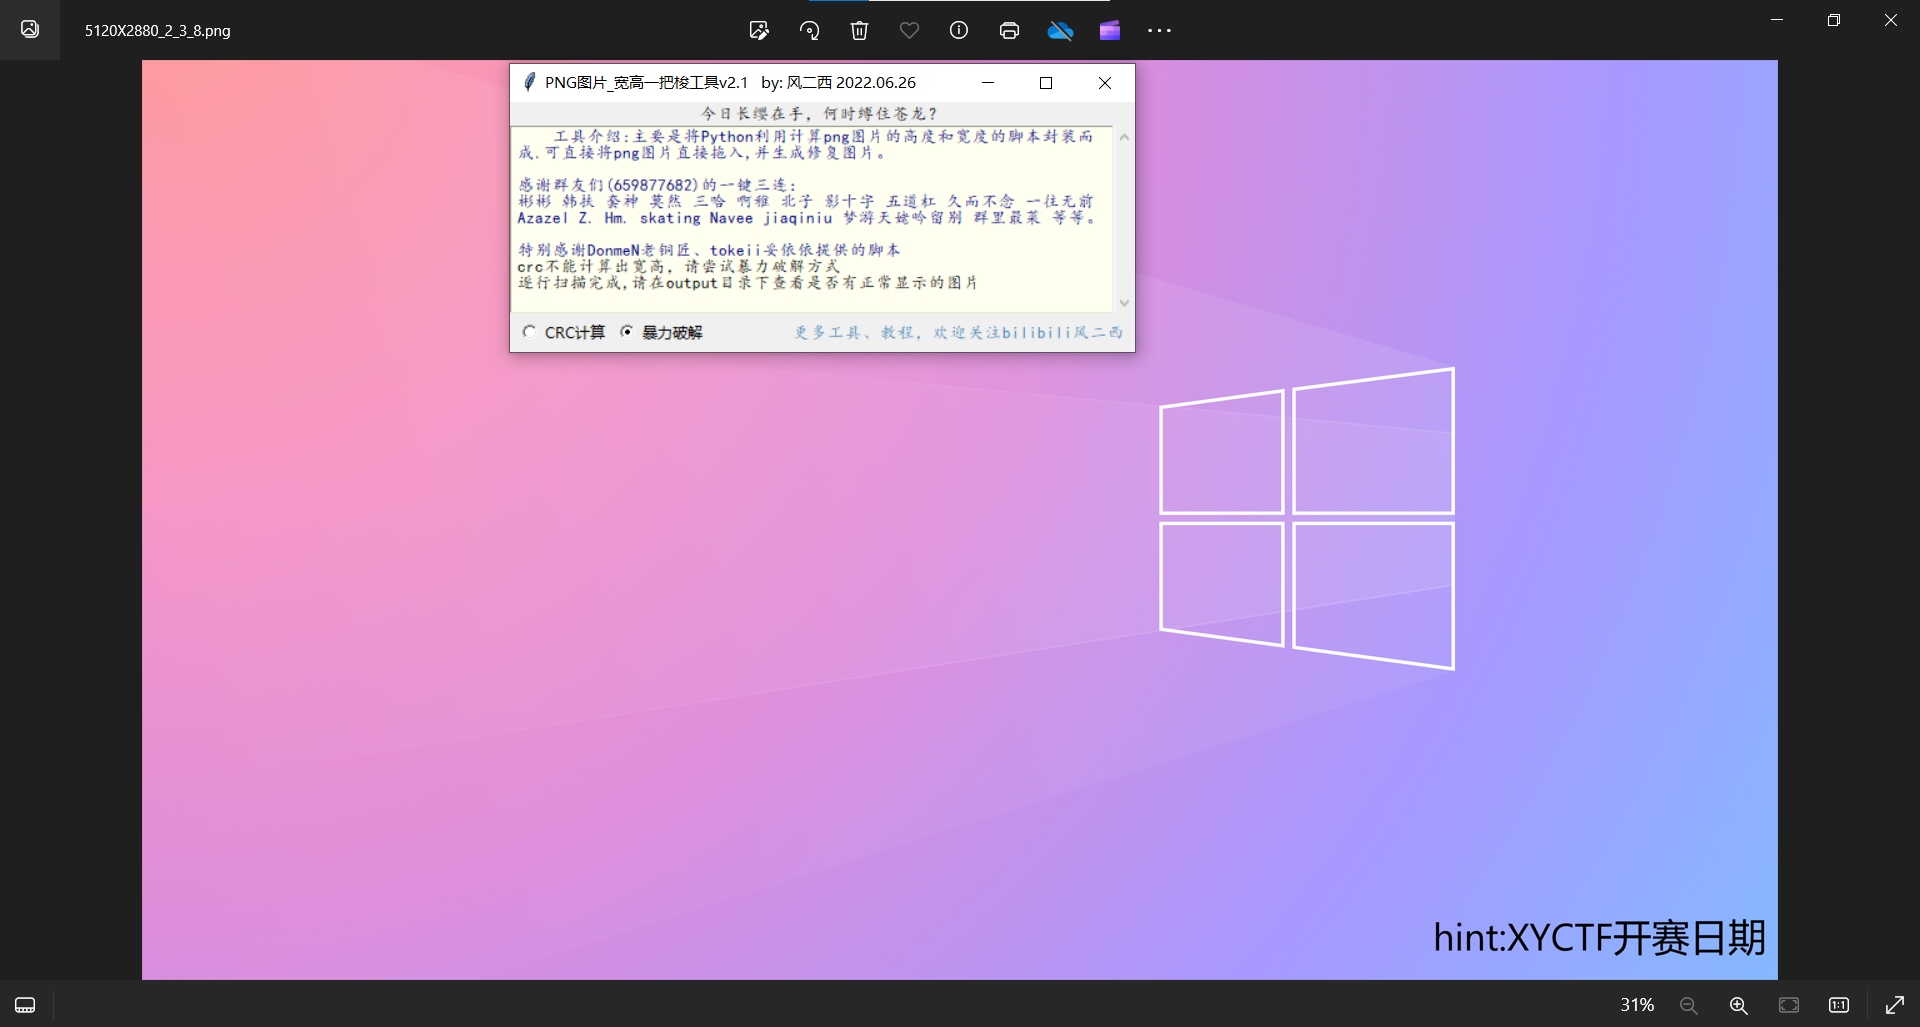Minimize the Photos window
The width and height of the screenshot is (1920, 1027).
click(1777, 20)
